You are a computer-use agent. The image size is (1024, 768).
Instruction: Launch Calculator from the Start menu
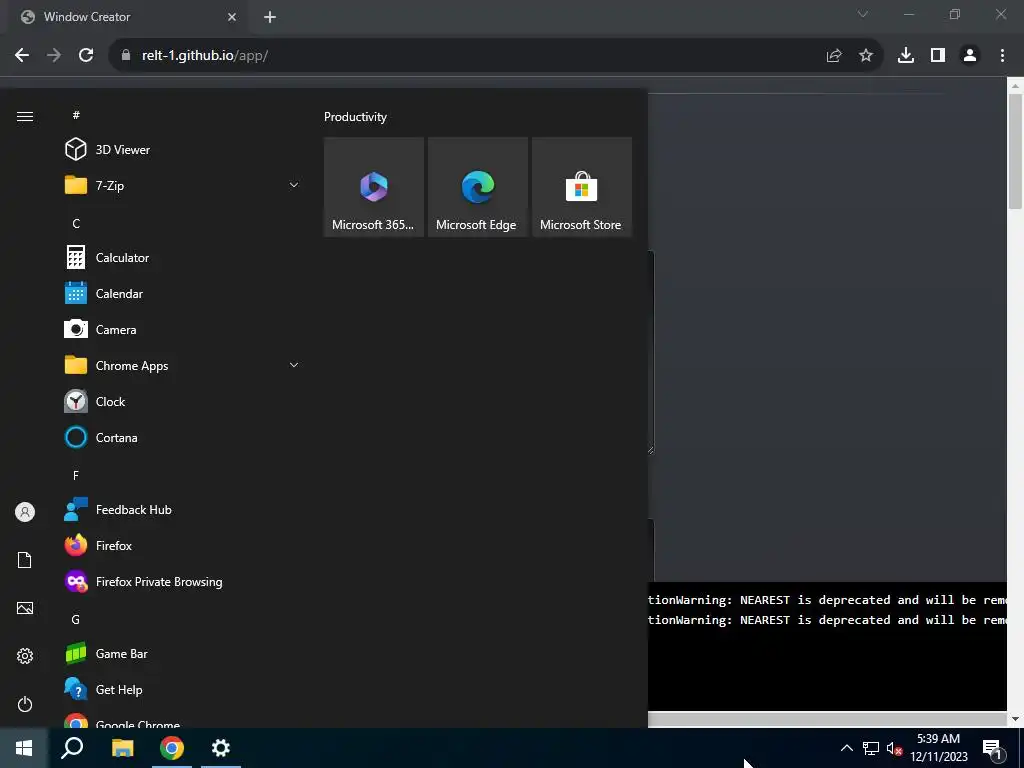tap(183, 257)
